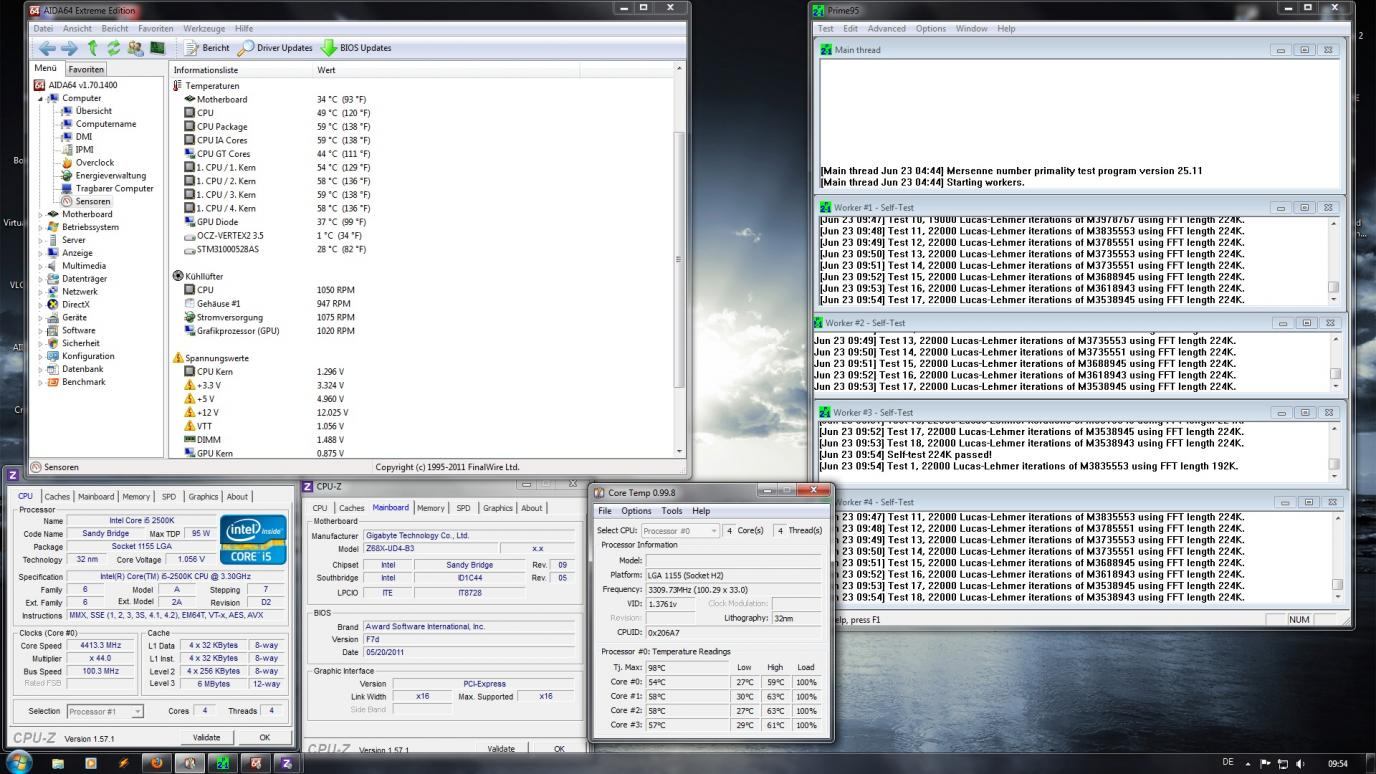Select IPMI node in AIDA64 tree
1376x774 pixels.
pyautogui.click(x=84, y=150)
